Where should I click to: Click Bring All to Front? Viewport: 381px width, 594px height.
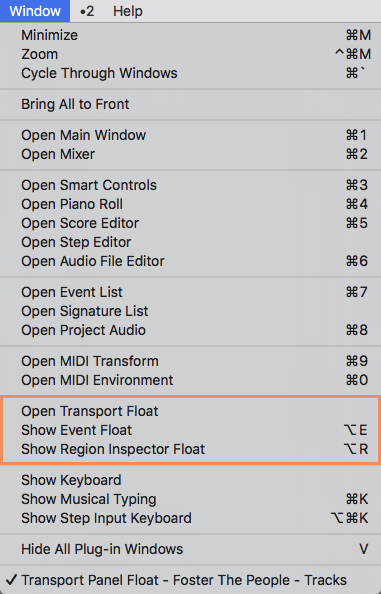click(x=190, y=104)
